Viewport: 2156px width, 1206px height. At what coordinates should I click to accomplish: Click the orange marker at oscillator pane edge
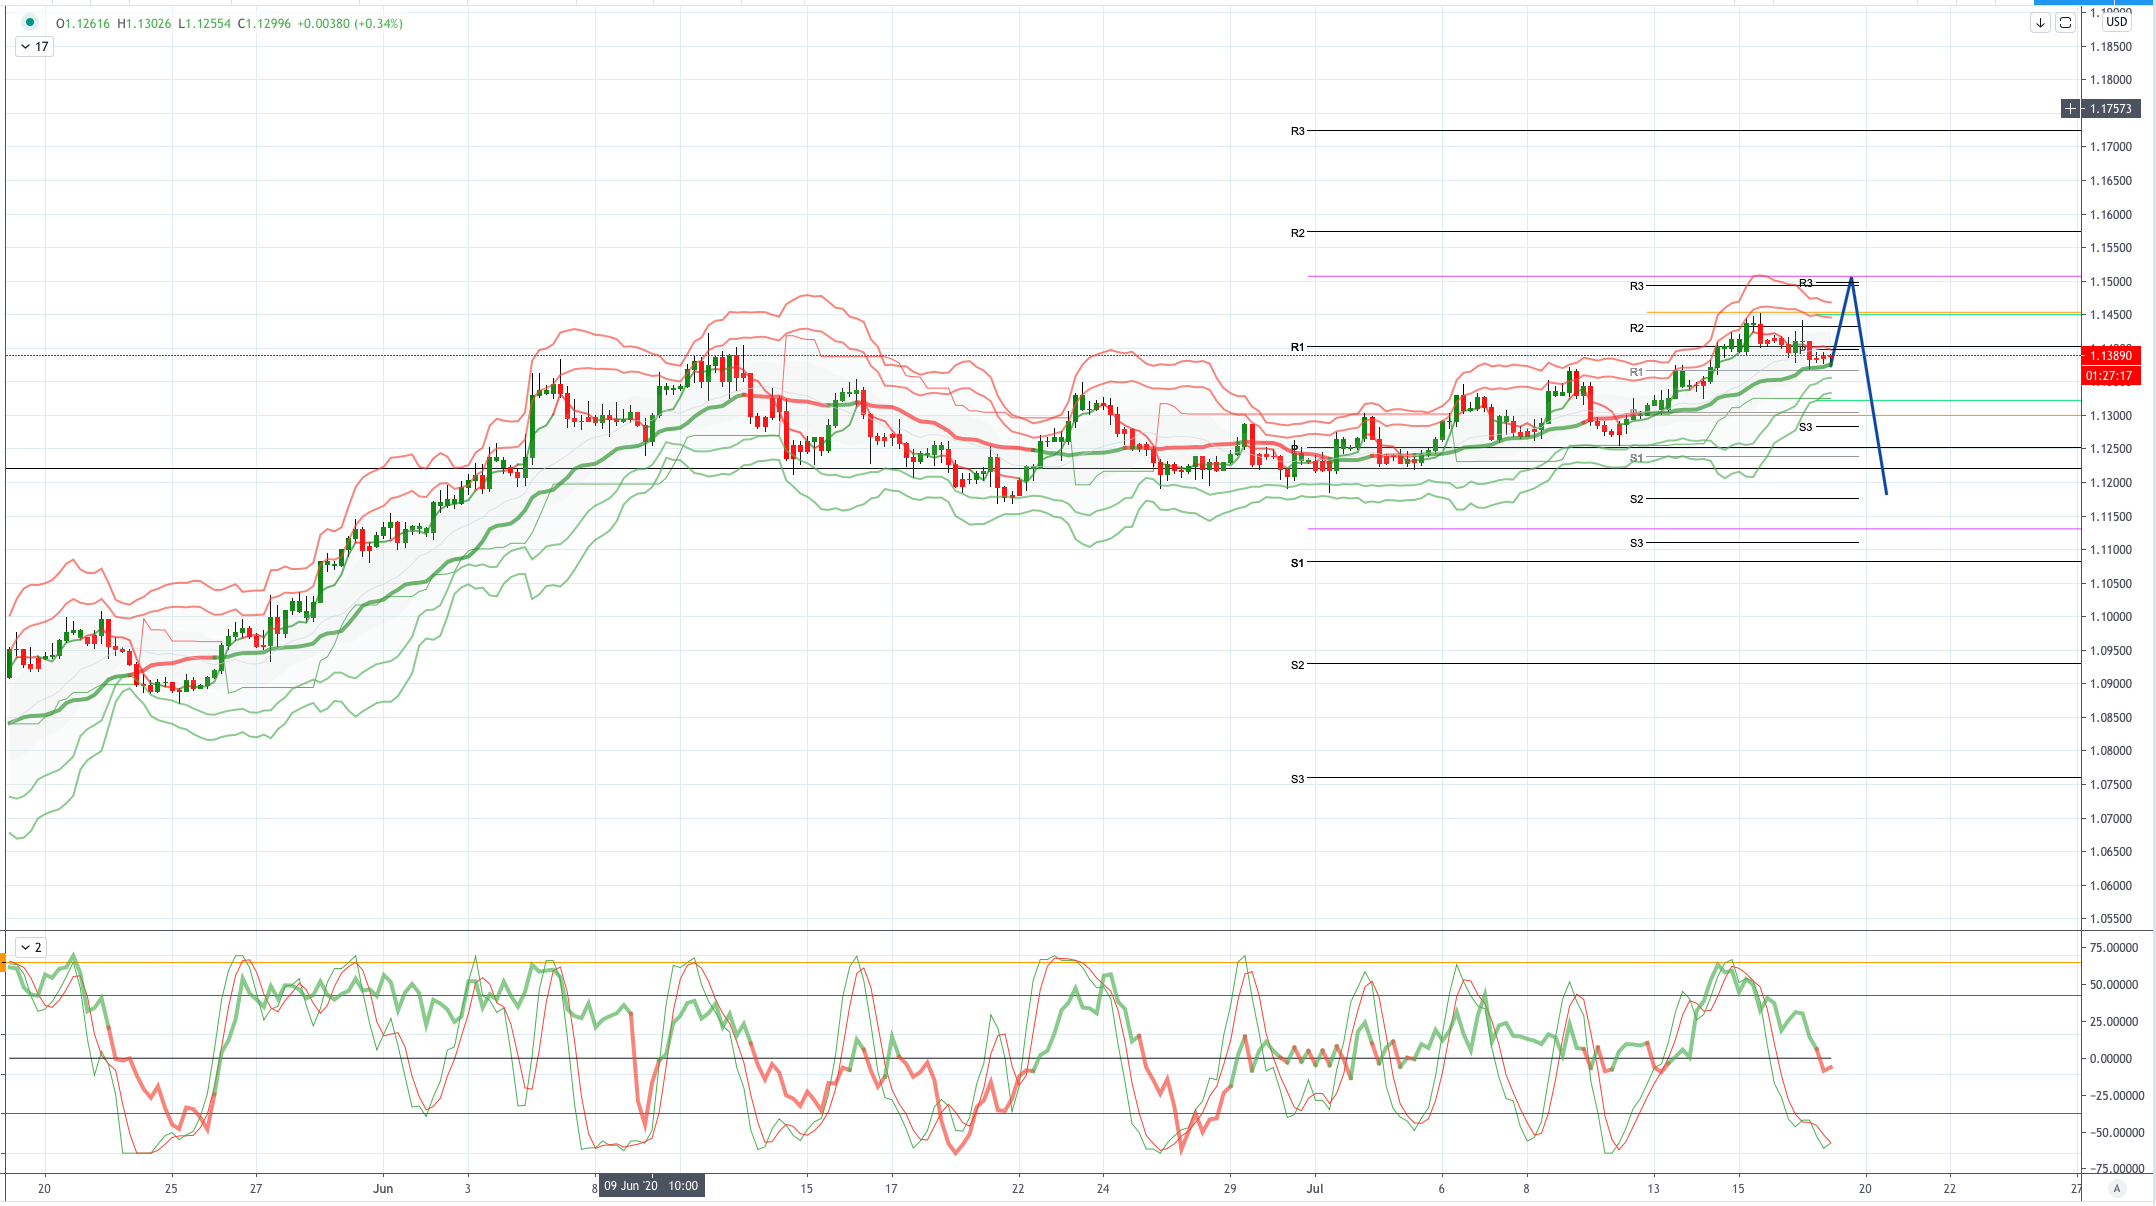click(x=3, y=963)
